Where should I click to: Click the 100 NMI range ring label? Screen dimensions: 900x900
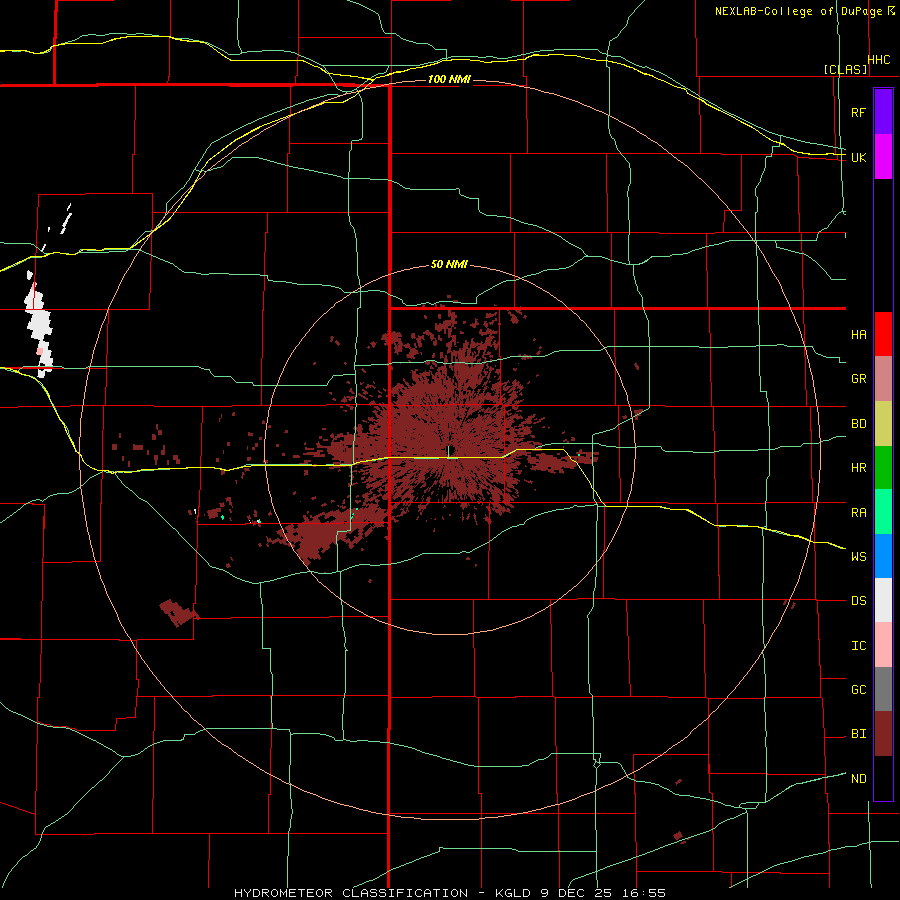[449, 79]
